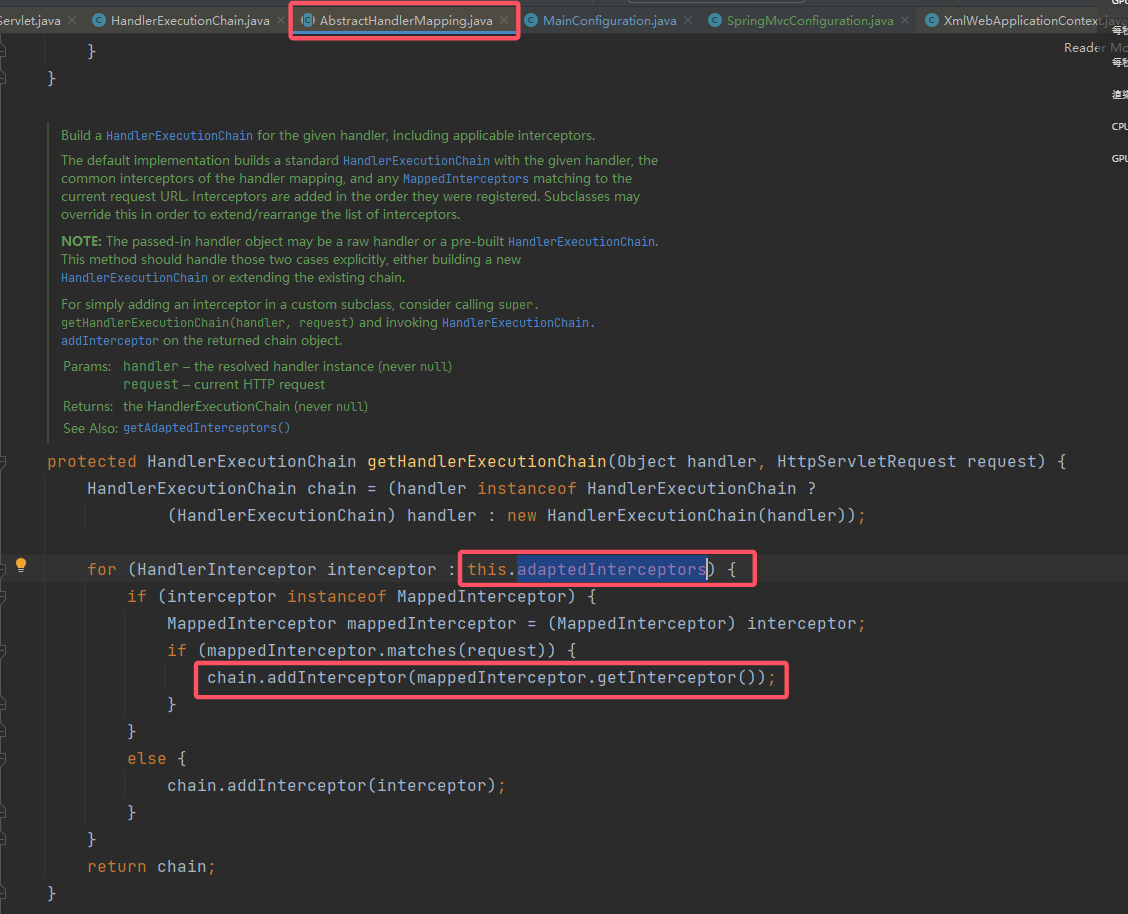Click the 'NOTE:' label in the Javadoc

tap(81, 242)
